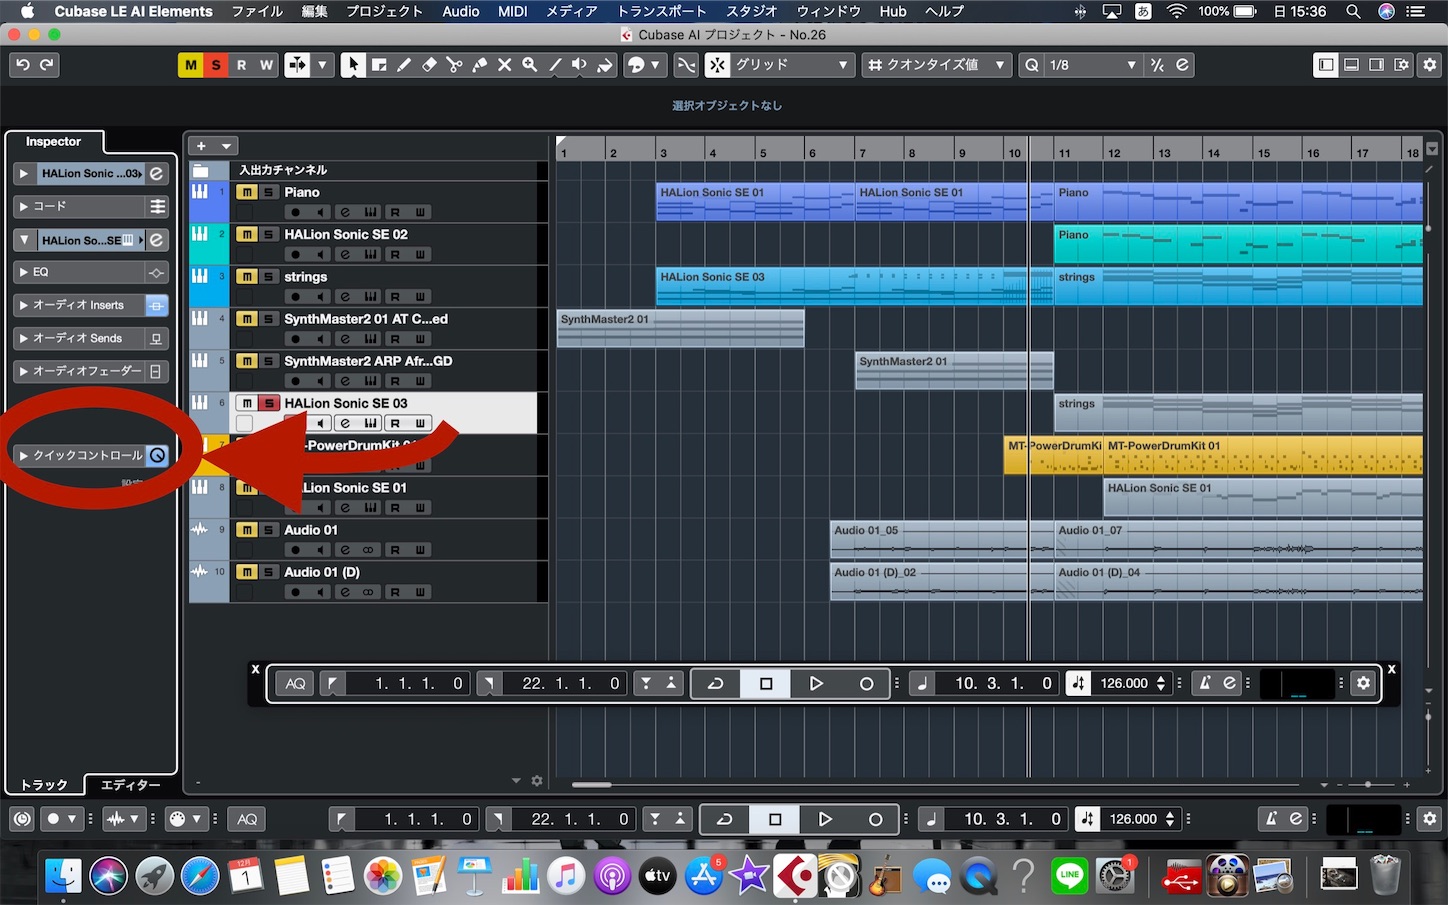Click the AQ button on floating transport

[295, 683]
